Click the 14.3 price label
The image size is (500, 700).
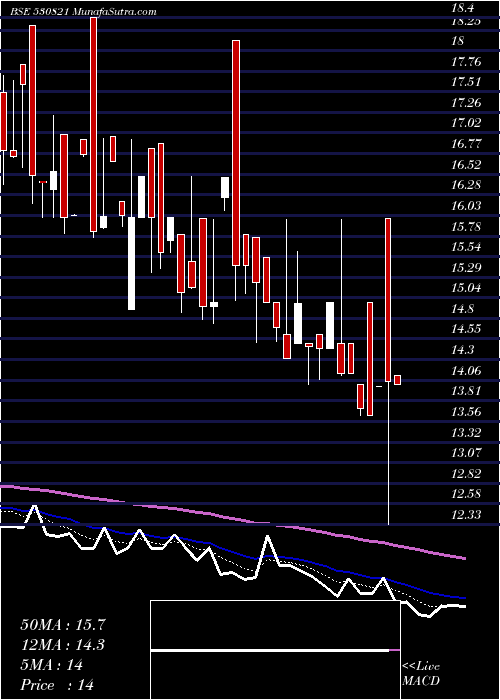click(x=462, y=350)
